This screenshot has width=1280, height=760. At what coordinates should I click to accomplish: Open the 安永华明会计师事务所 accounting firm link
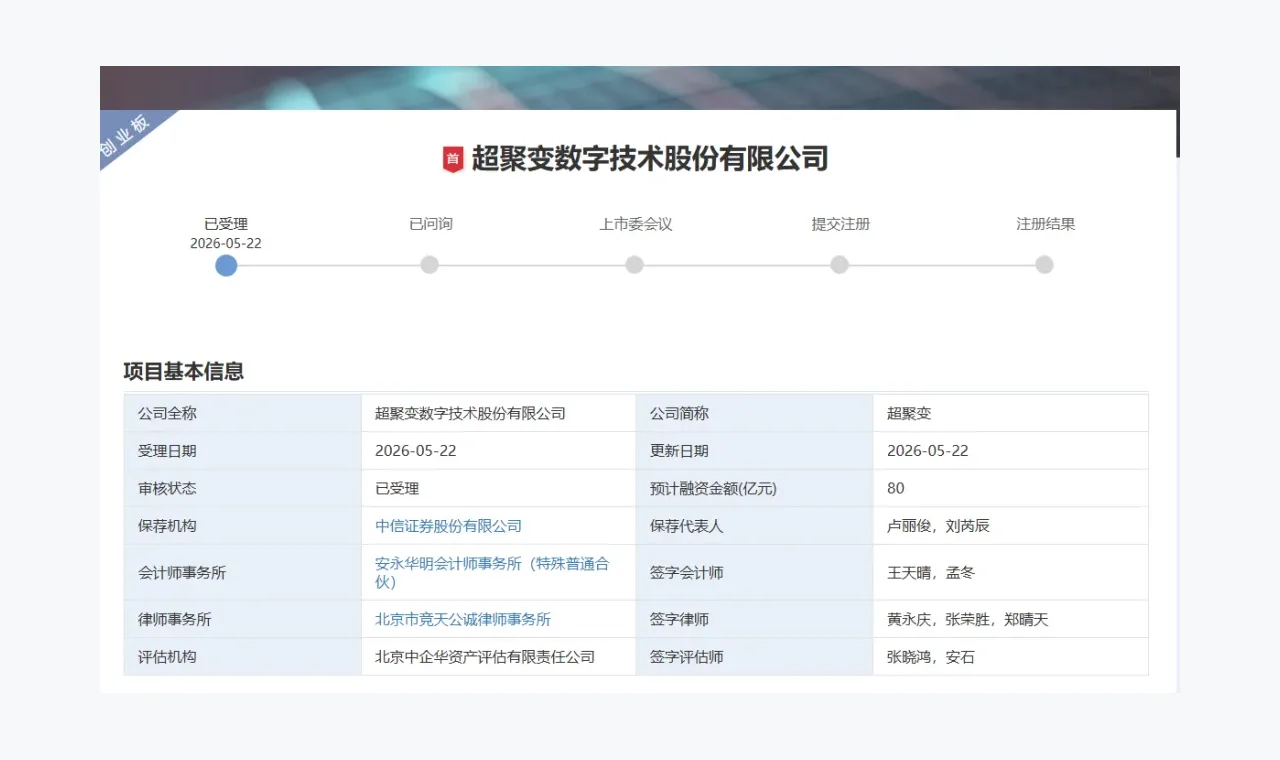tap(492, 572)
